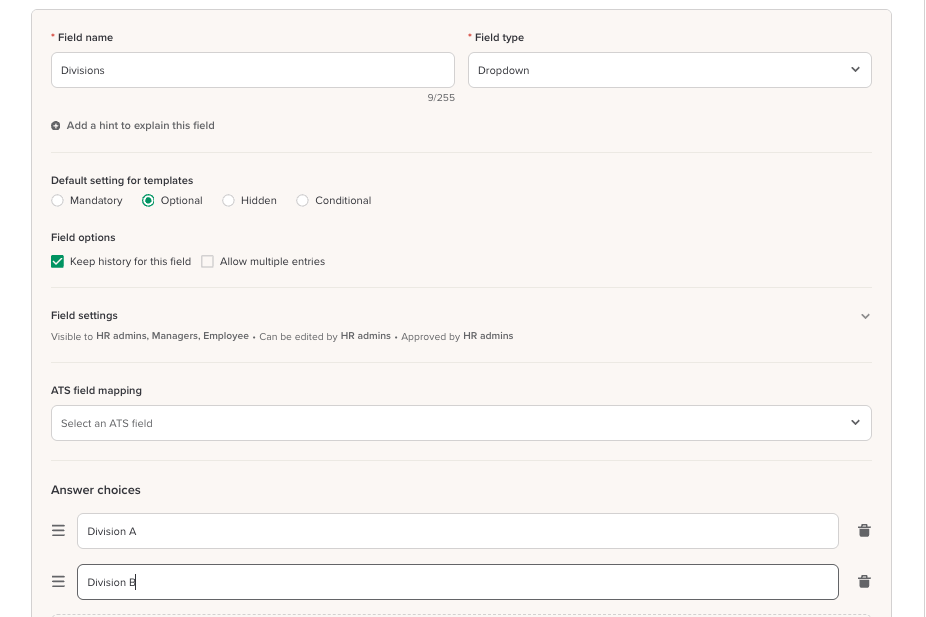Enable Allow multiple entries checkbox

208,262
